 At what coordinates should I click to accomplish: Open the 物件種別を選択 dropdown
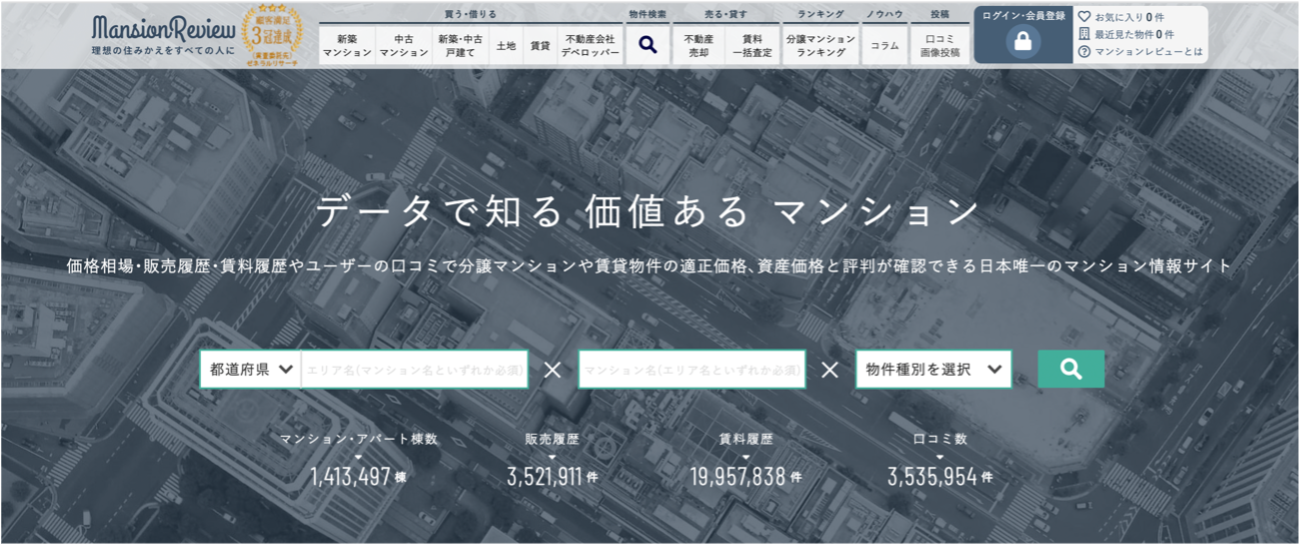[933, 369]
